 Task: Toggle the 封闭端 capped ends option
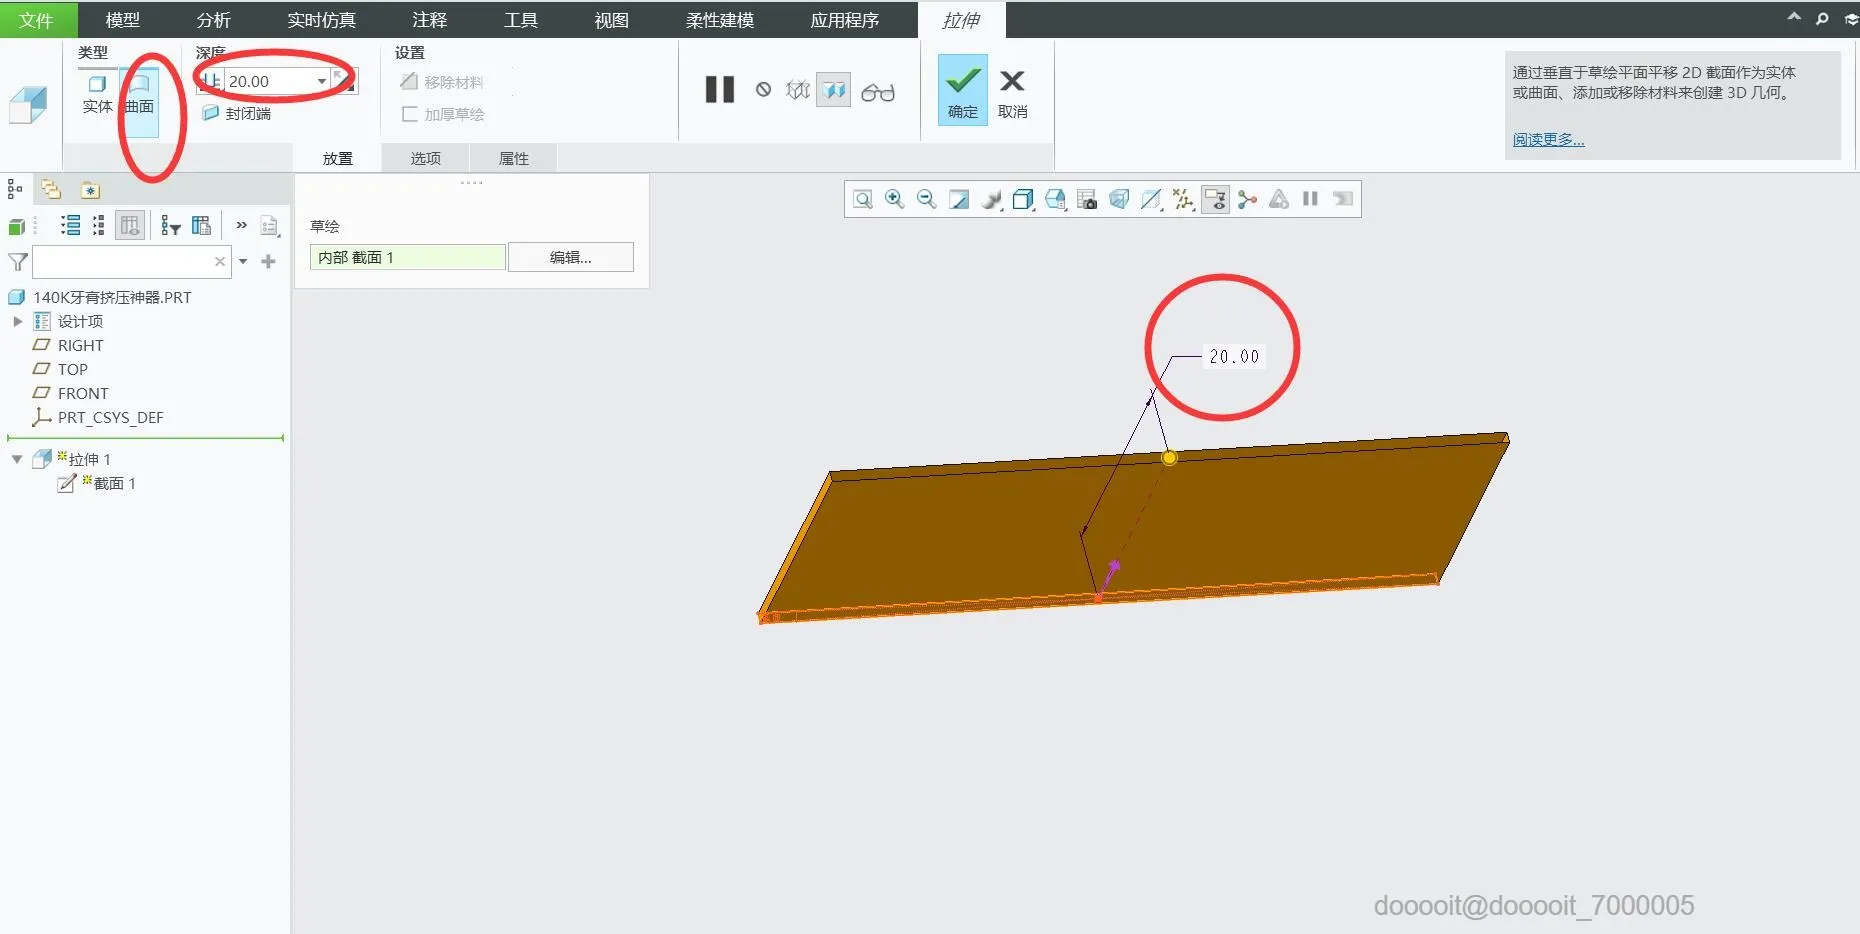pyautogui.click(x=237, y=113)
